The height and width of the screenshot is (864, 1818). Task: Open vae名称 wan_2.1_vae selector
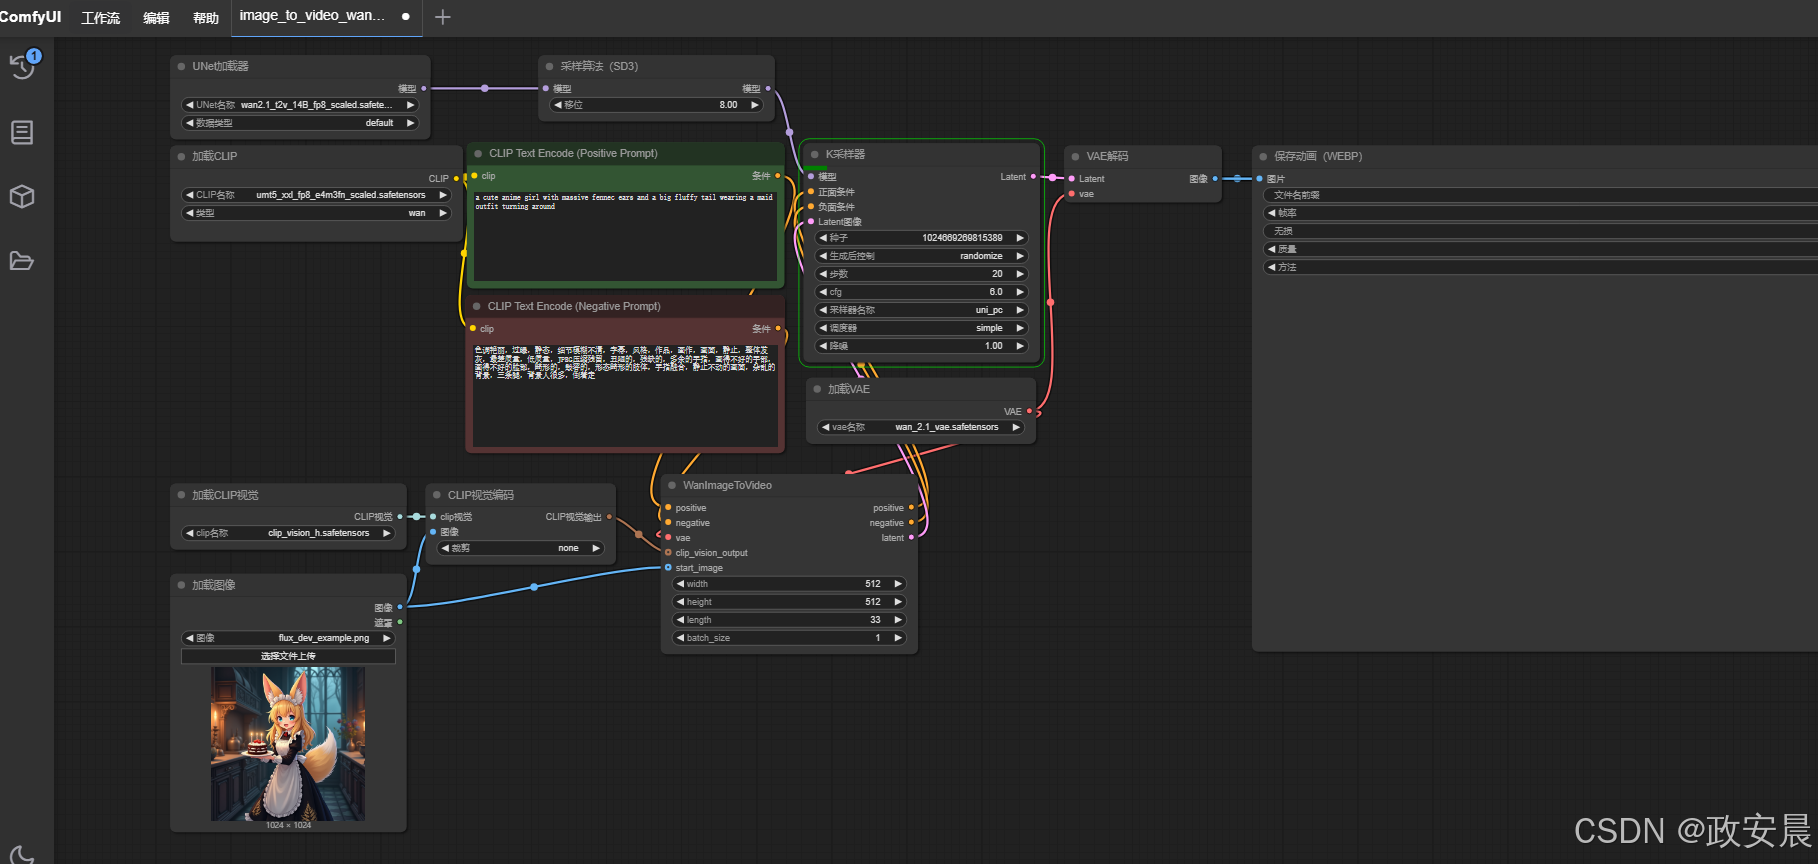(921, 427)
